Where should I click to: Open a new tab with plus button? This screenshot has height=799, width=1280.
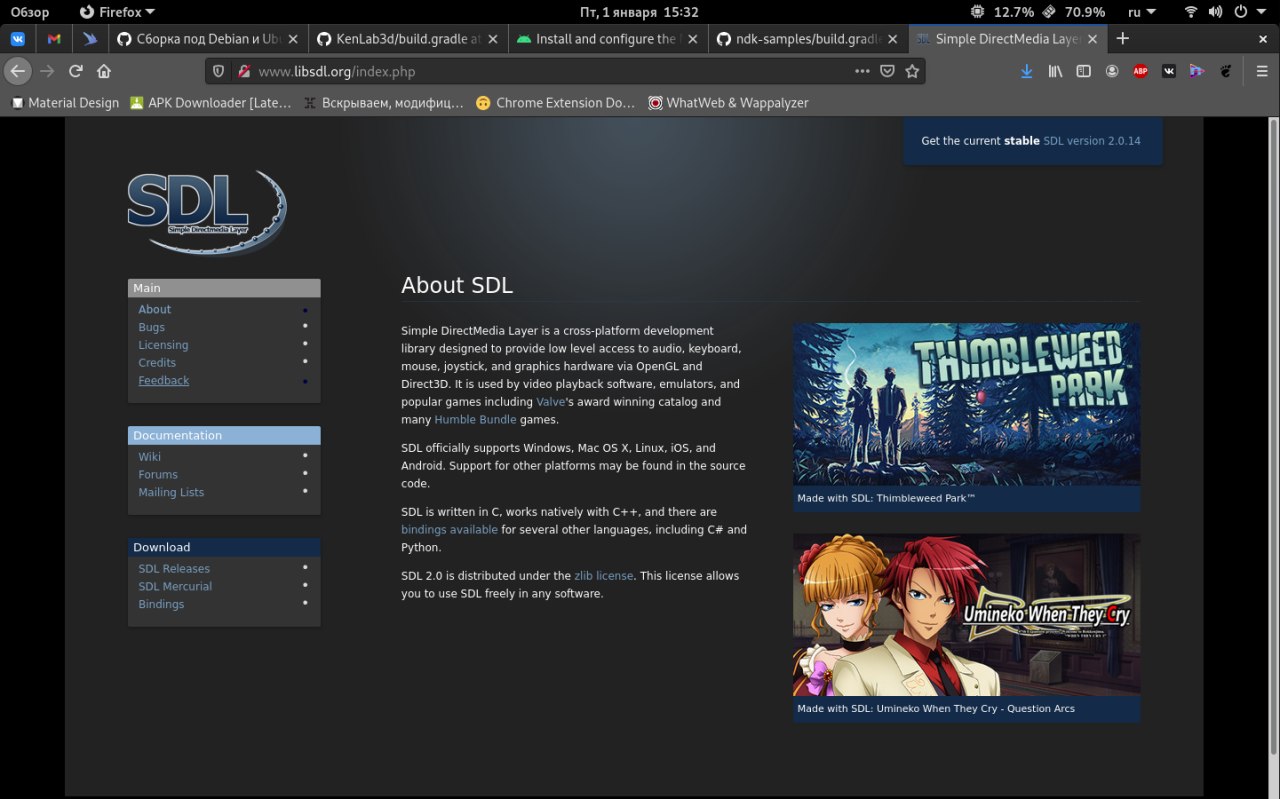[1123, 39]
